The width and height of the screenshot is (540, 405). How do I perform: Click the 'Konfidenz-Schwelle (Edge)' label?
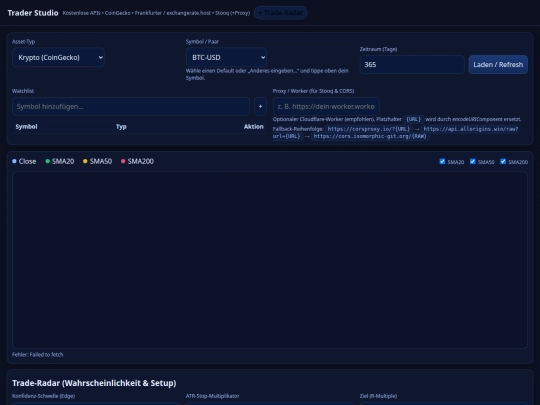tap(43, 396)
